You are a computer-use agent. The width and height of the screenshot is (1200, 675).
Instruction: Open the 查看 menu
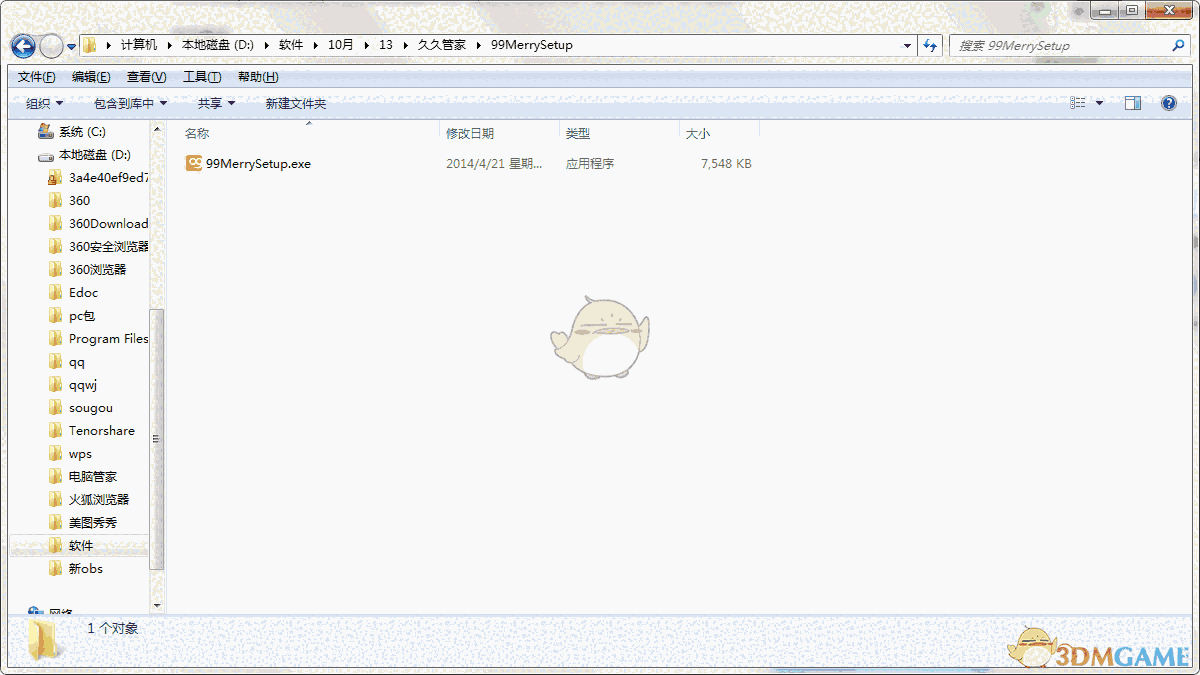pyautogui.click(x=145, y=76)
